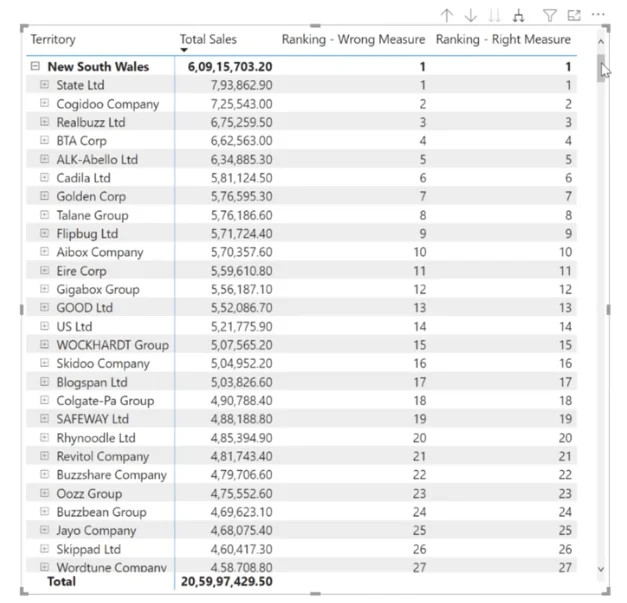Expand the Revitol Company row
Screen dimensions: 627x603
point(44,455)
